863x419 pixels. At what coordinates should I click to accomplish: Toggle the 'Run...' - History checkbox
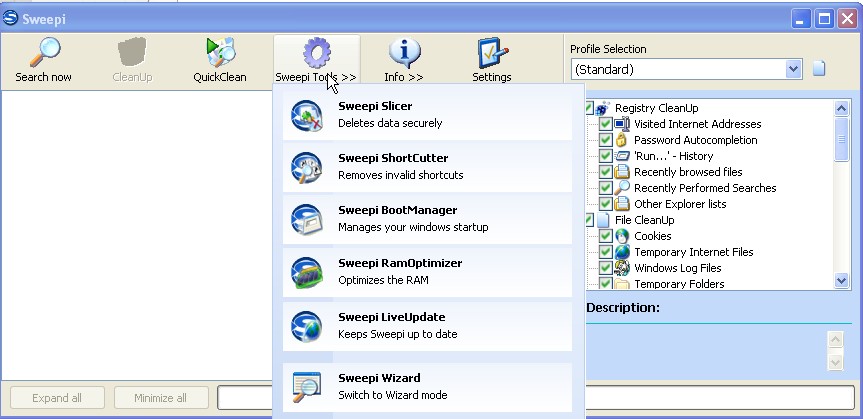coord(605,156)
